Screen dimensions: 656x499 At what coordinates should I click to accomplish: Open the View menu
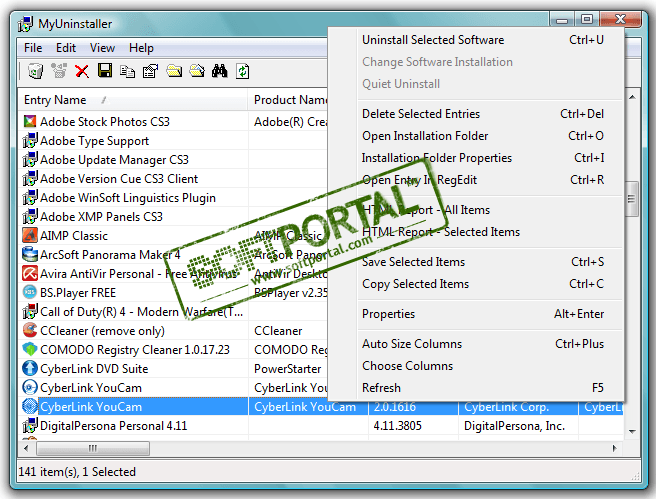coord(102,48)
